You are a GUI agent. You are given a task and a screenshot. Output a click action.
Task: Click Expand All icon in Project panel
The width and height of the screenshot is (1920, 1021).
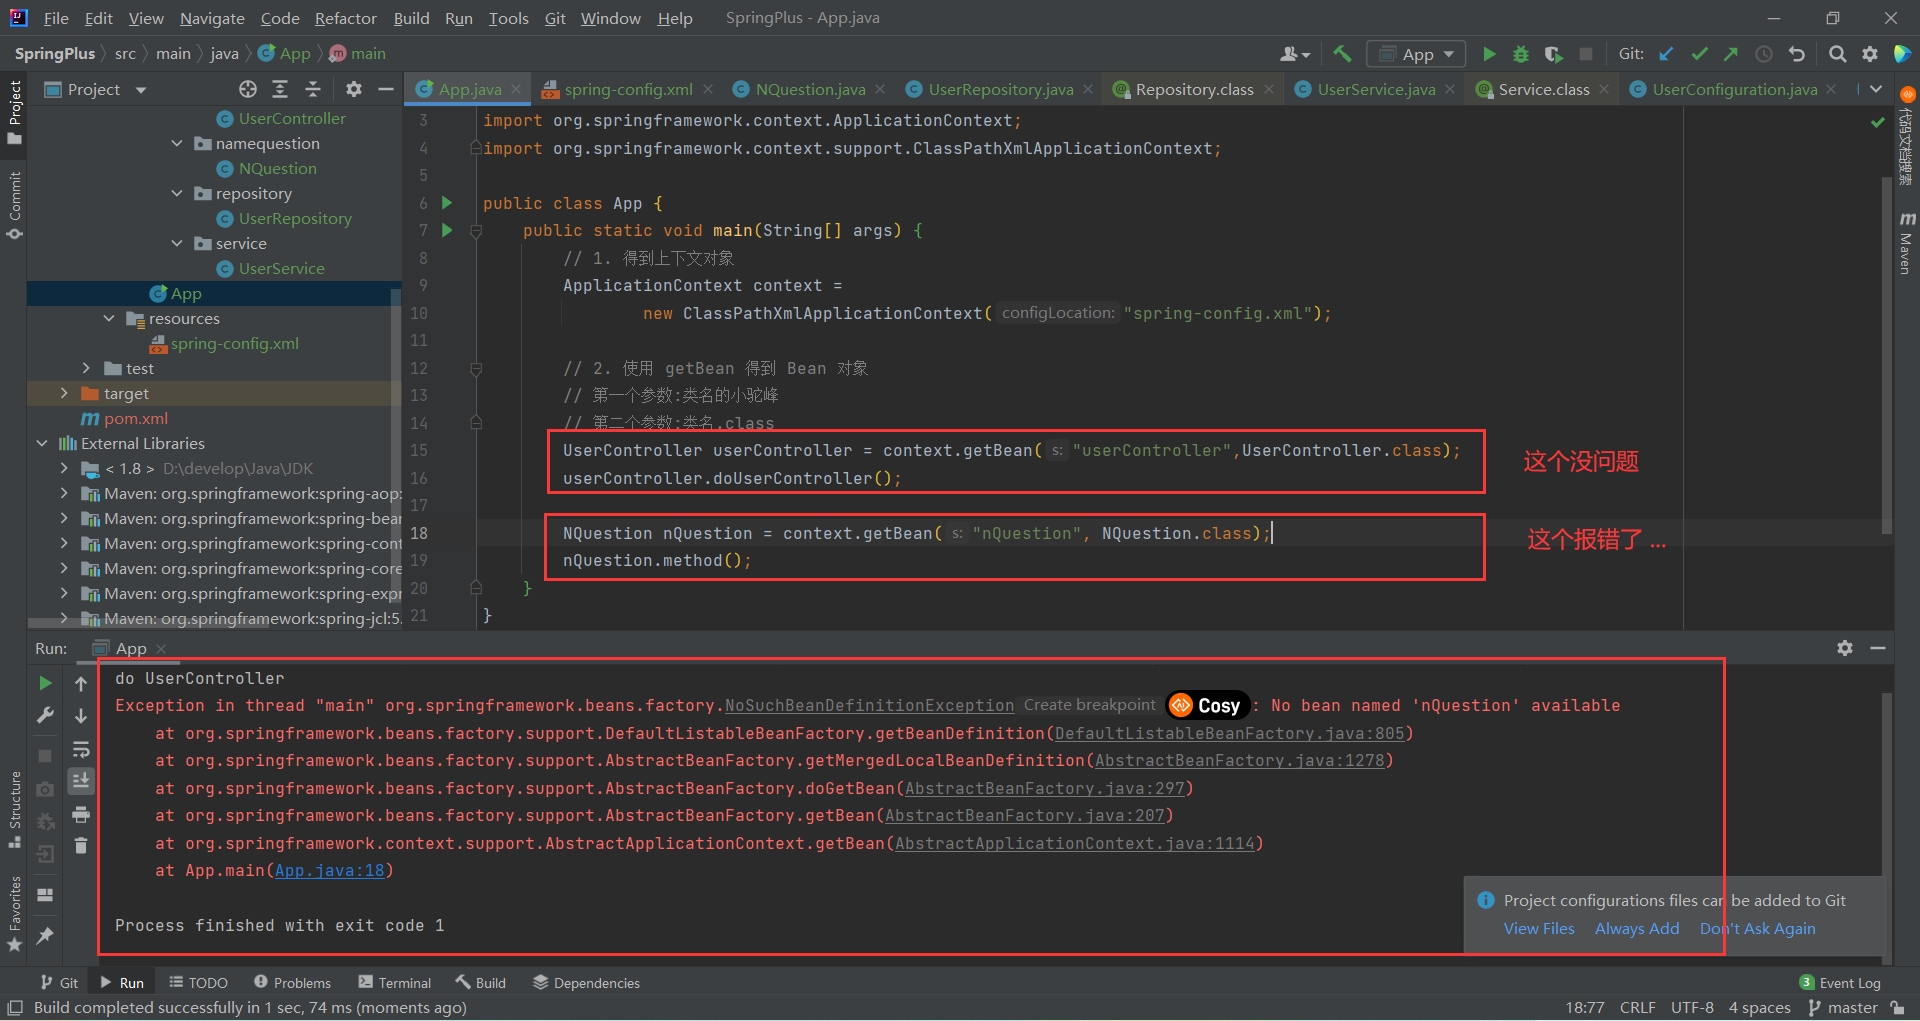(x=280, y=89)
